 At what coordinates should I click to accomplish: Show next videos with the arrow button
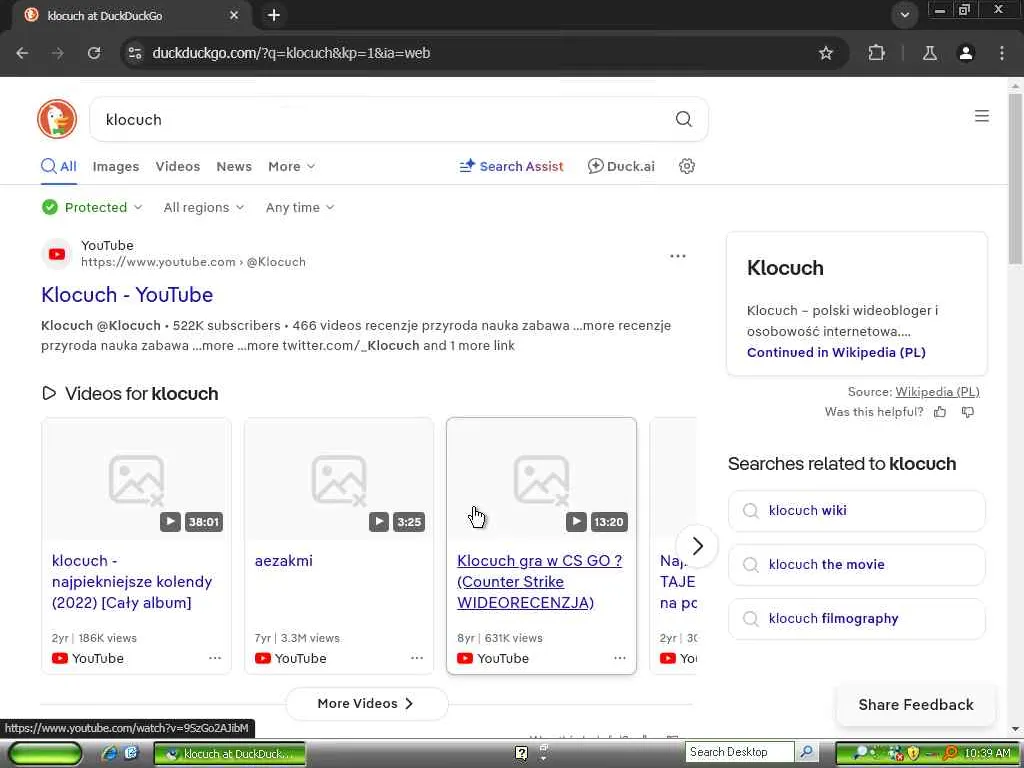697,546
